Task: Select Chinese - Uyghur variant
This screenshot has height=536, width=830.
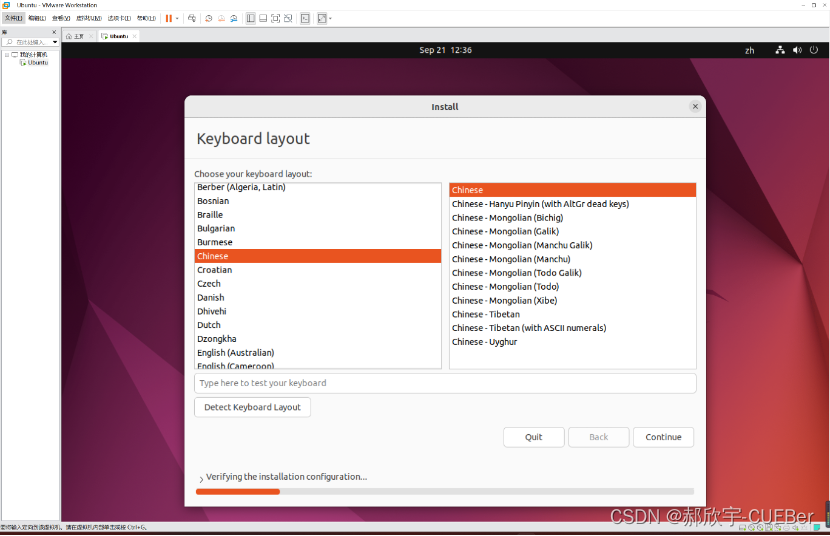Action: point(572,342)
